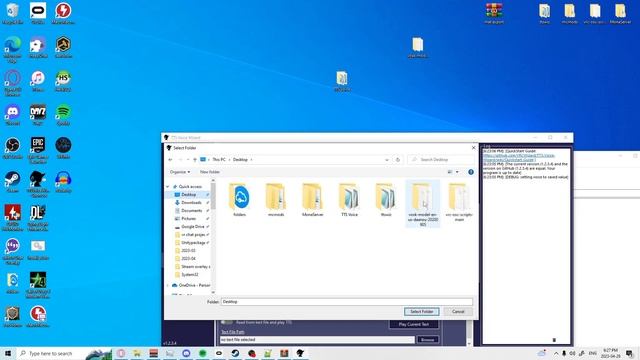Click the New folder button
640x360 pixels.
(x=210, y=172)
